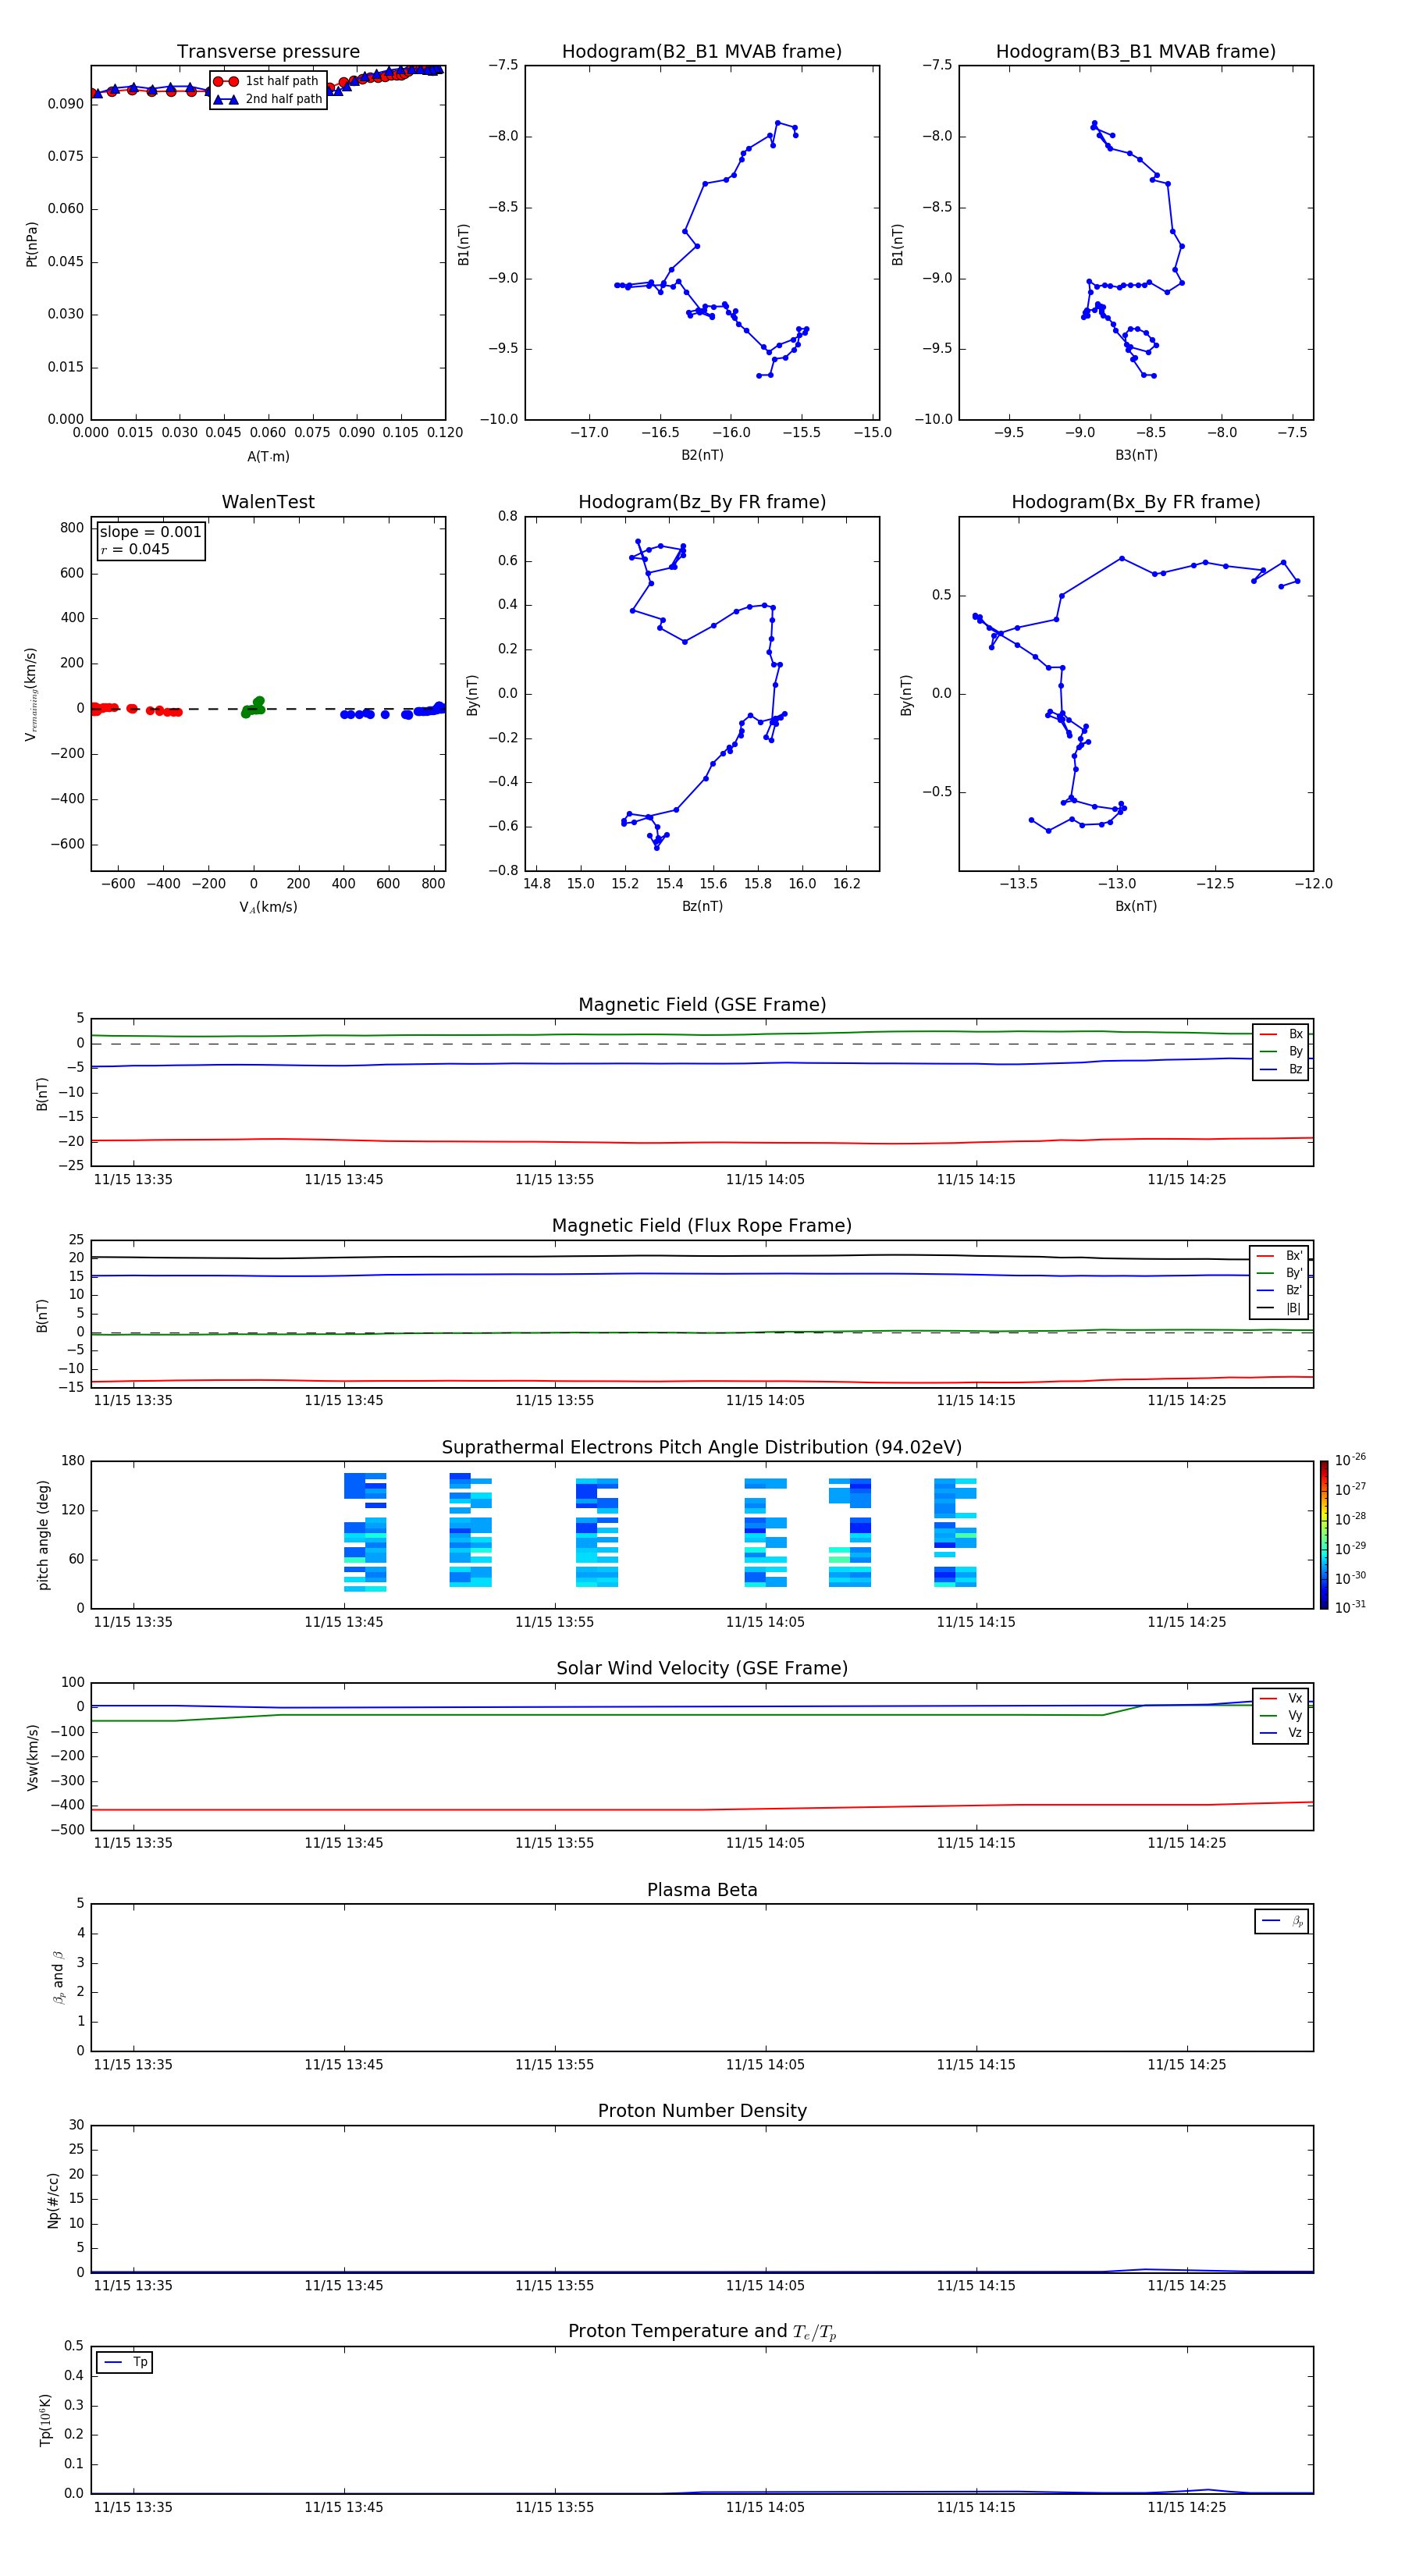The width and height of the screenshot is (1405, 2576).
Task: Click the red Bx line in GSE panel
Action: pyautogui.click(x=702, y=1141)
